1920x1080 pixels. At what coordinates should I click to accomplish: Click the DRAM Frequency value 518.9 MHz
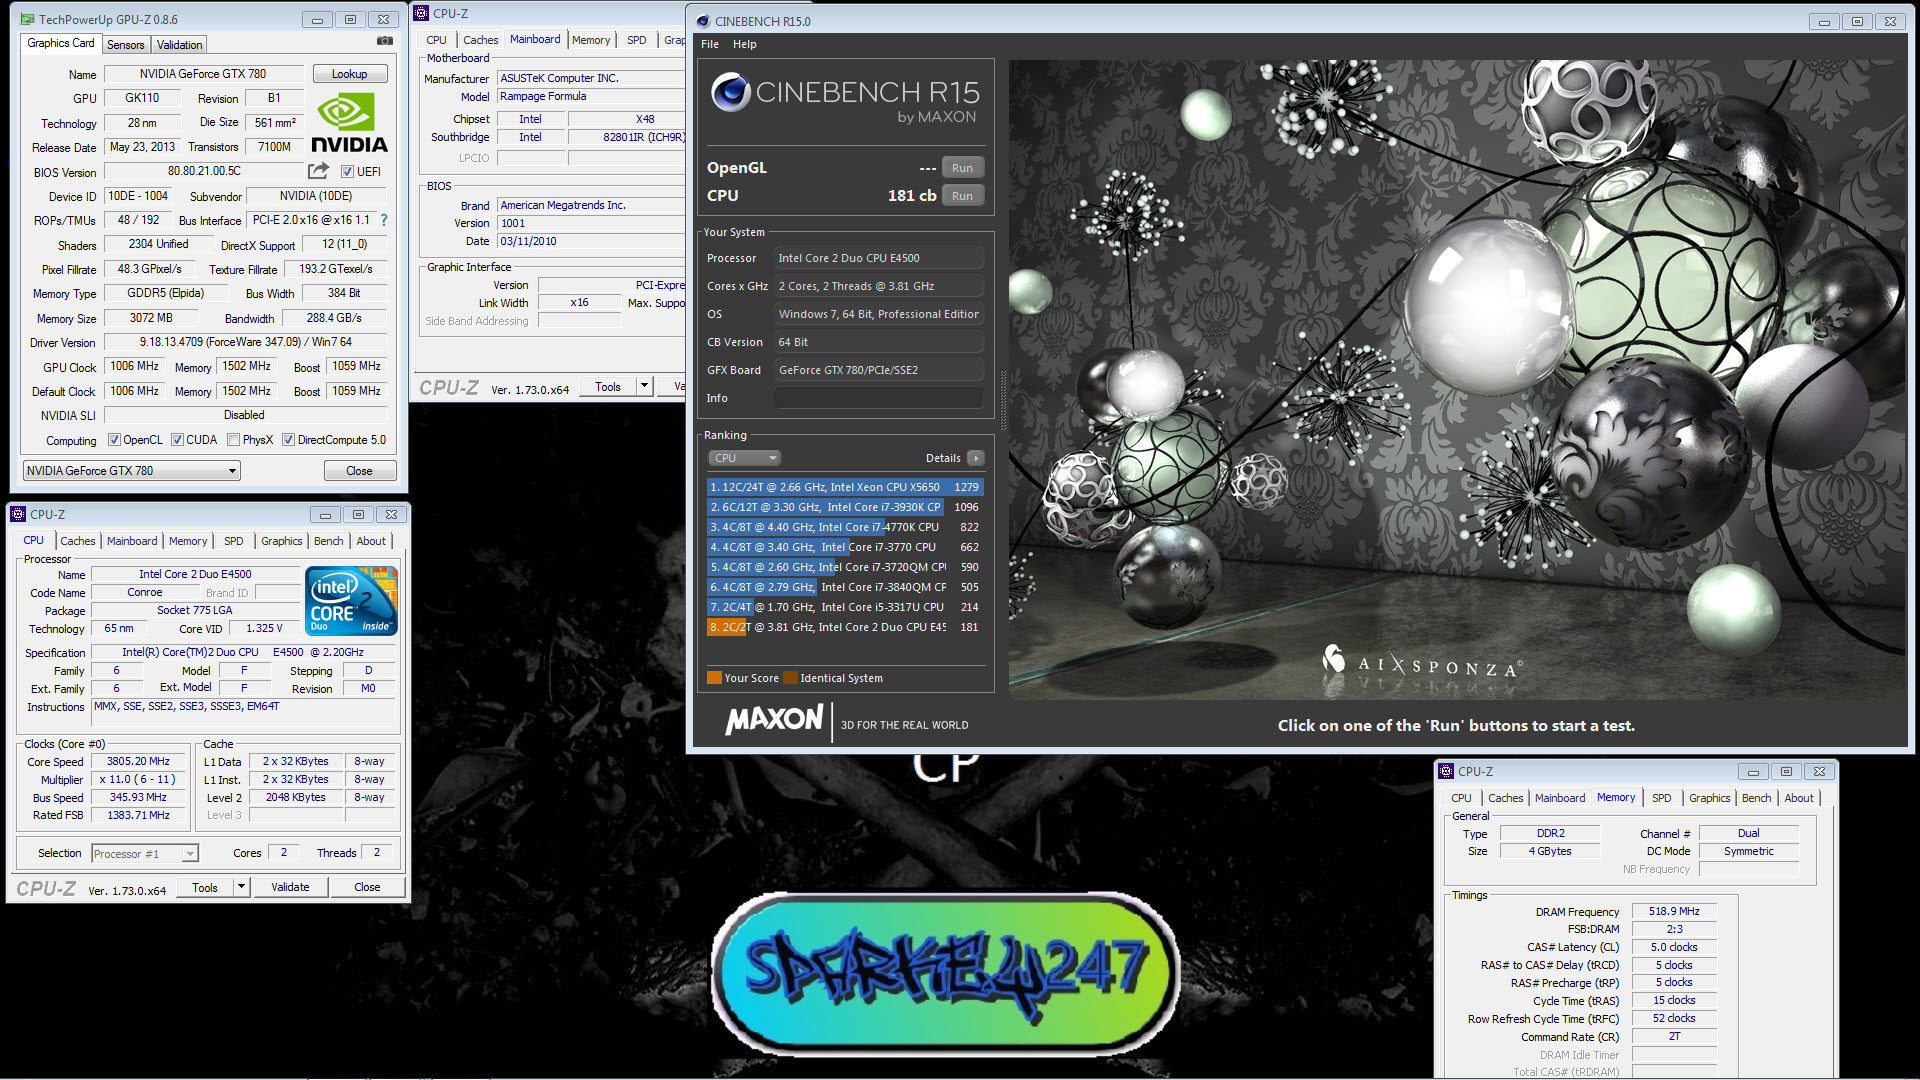coord(1674,911)
